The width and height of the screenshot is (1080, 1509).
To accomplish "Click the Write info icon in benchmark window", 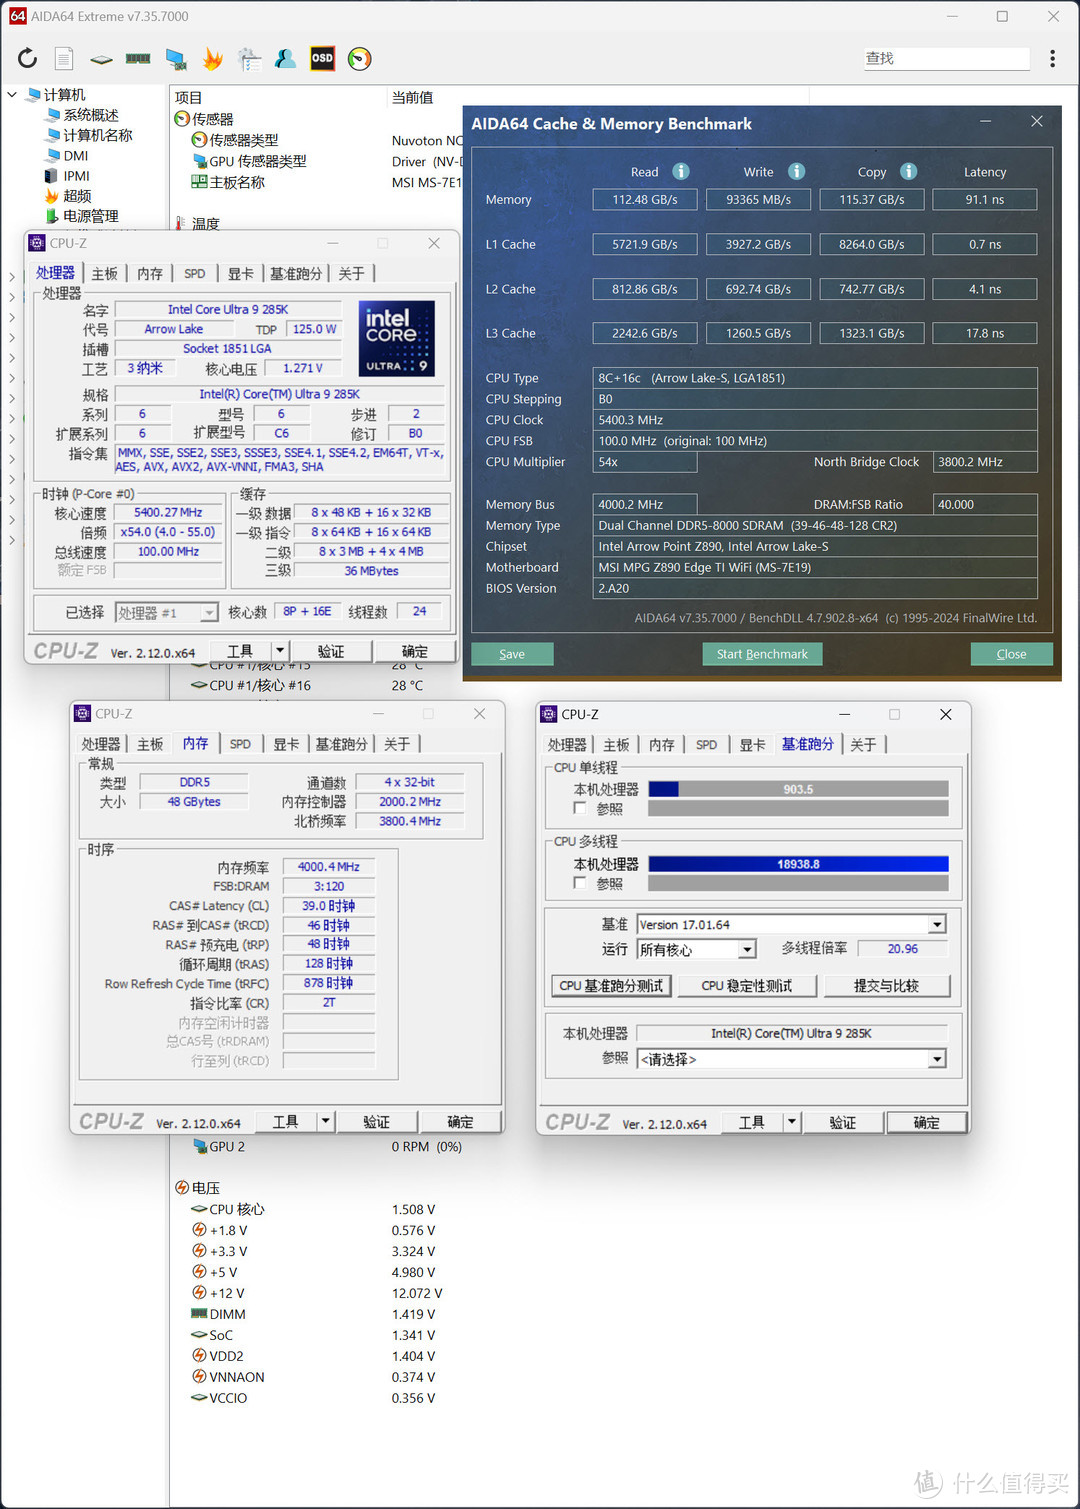I will coord(796,171).
